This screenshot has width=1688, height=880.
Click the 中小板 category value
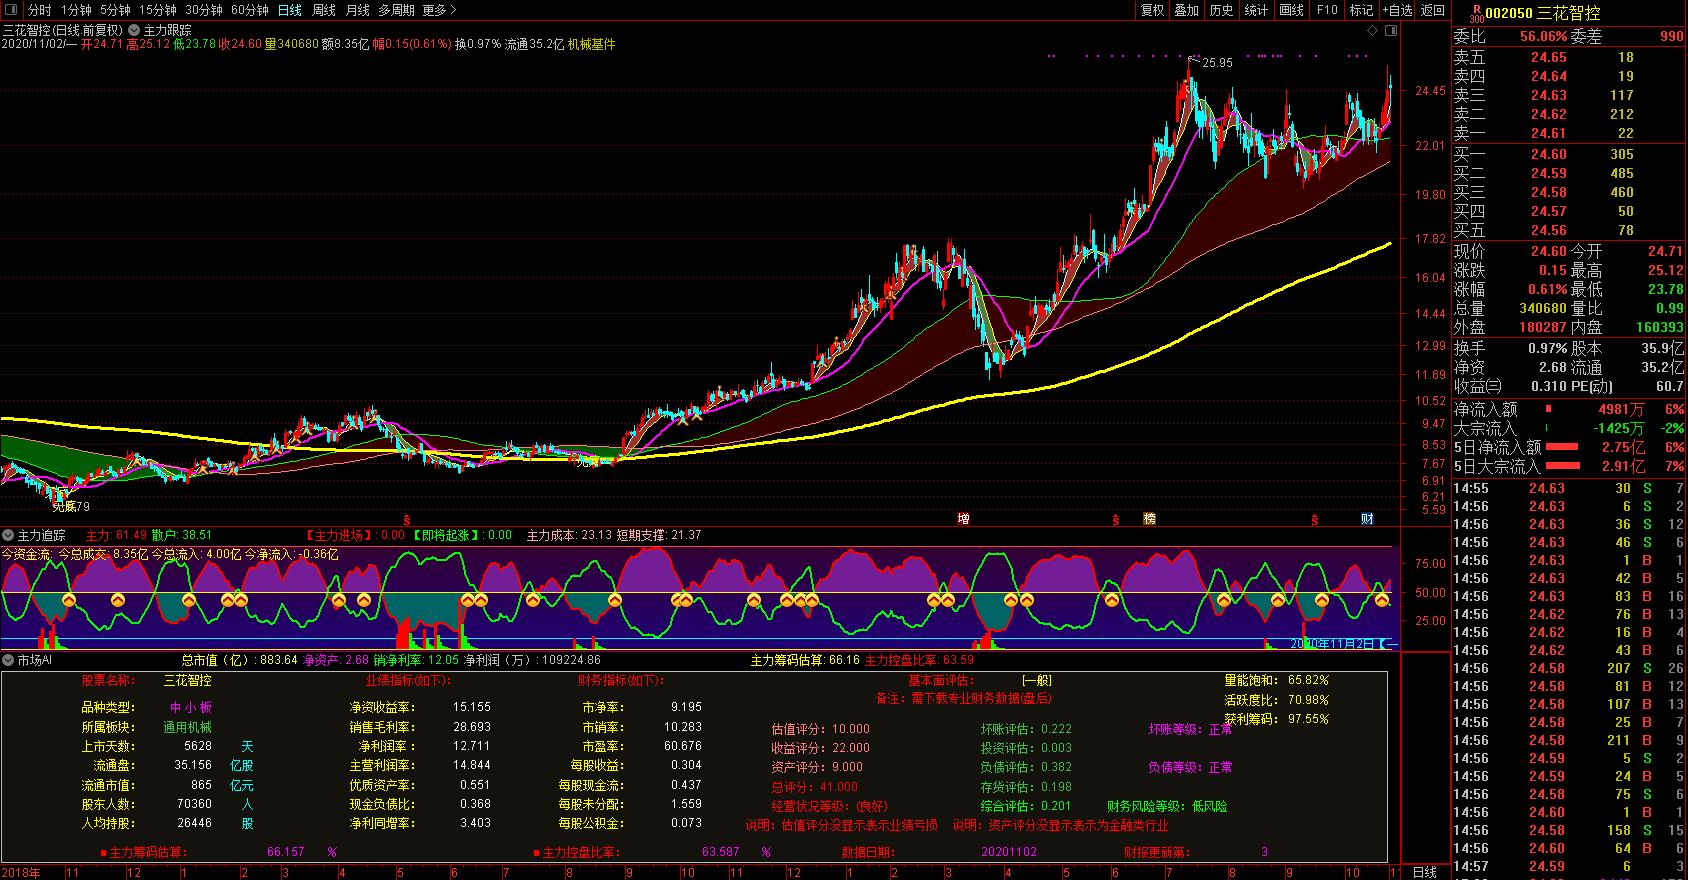click(x=190, y=707)
